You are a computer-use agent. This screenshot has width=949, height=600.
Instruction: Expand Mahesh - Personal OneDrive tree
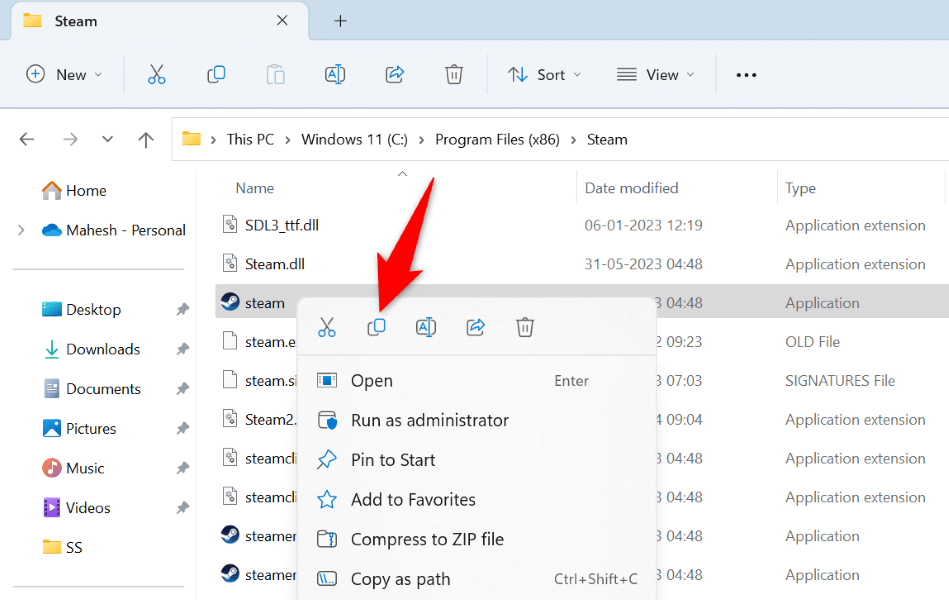tap(21, 230)
